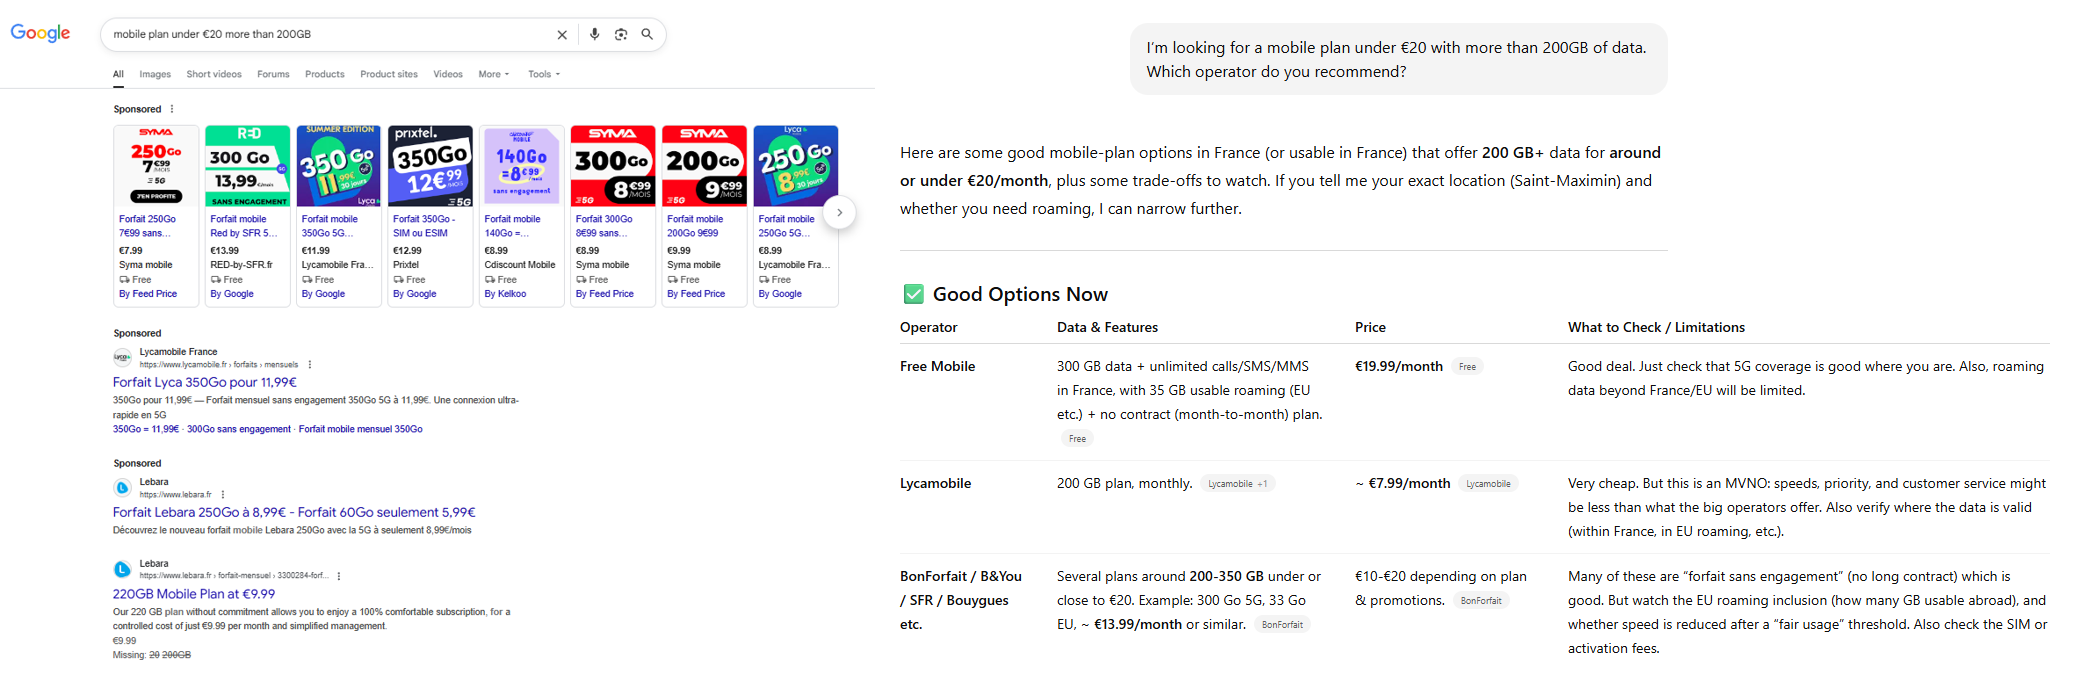Viewport: 2073px width, 674px height.
Task: Open three-dot menu beside lebara.fr forfait-mensuel URL
Action: (x=339, y=576)
